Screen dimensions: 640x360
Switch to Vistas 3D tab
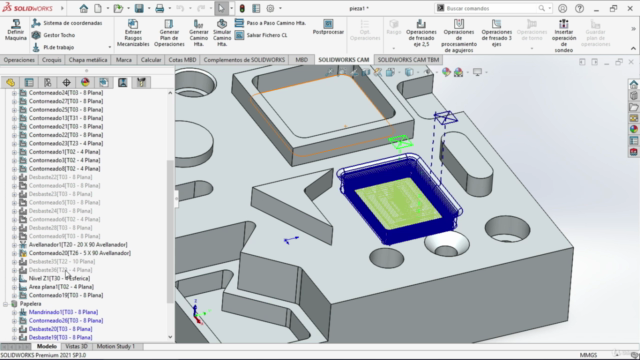click(76, 347)
